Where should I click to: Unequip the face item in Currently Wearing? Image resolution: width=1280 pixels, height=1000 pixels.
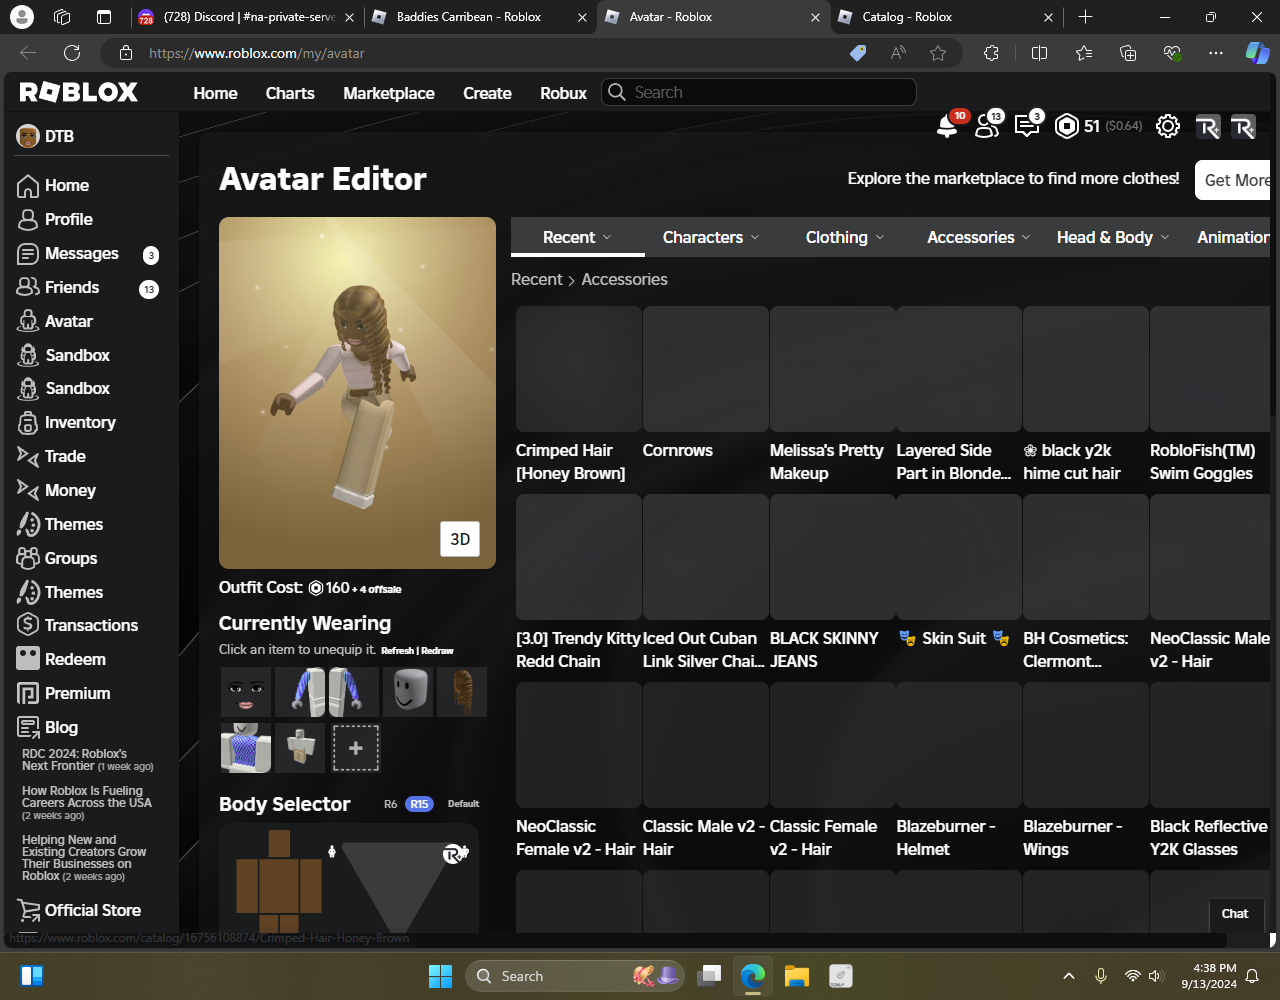point(246,692)
